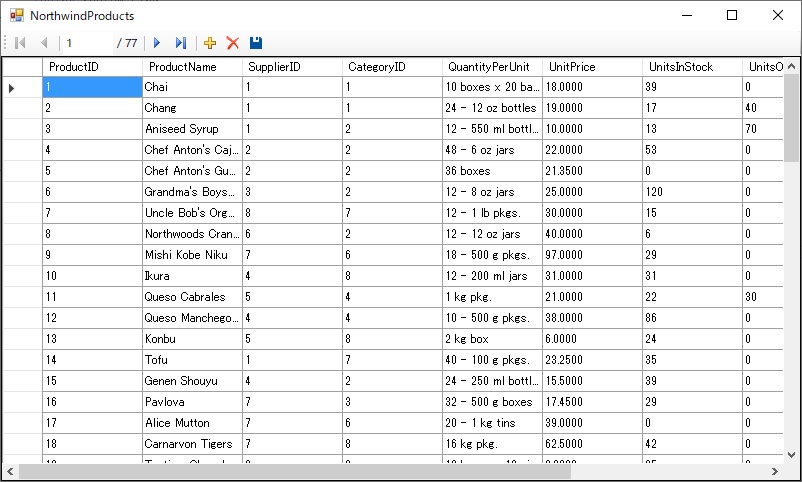Select the row header of the Chai row
Screen dimensions: 802x482
[23, 87]
